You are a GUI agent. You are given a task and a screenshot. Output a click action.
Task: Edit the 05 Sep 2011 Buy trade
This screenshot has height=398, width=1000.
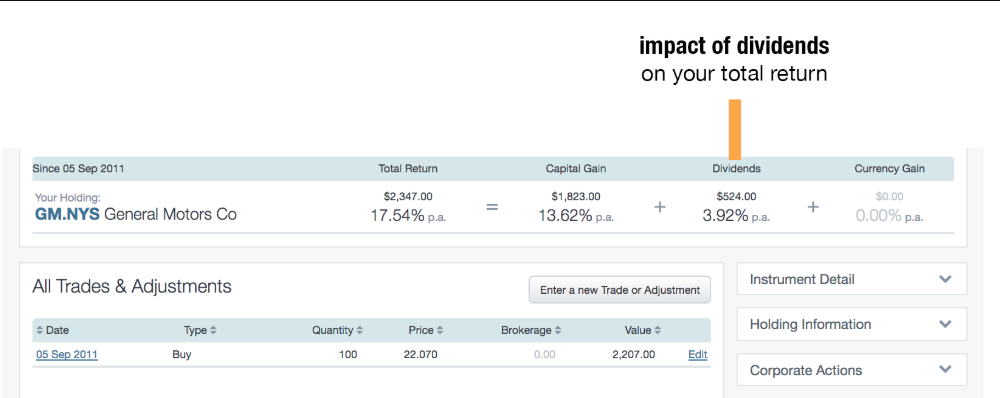(x=698, y=355)
